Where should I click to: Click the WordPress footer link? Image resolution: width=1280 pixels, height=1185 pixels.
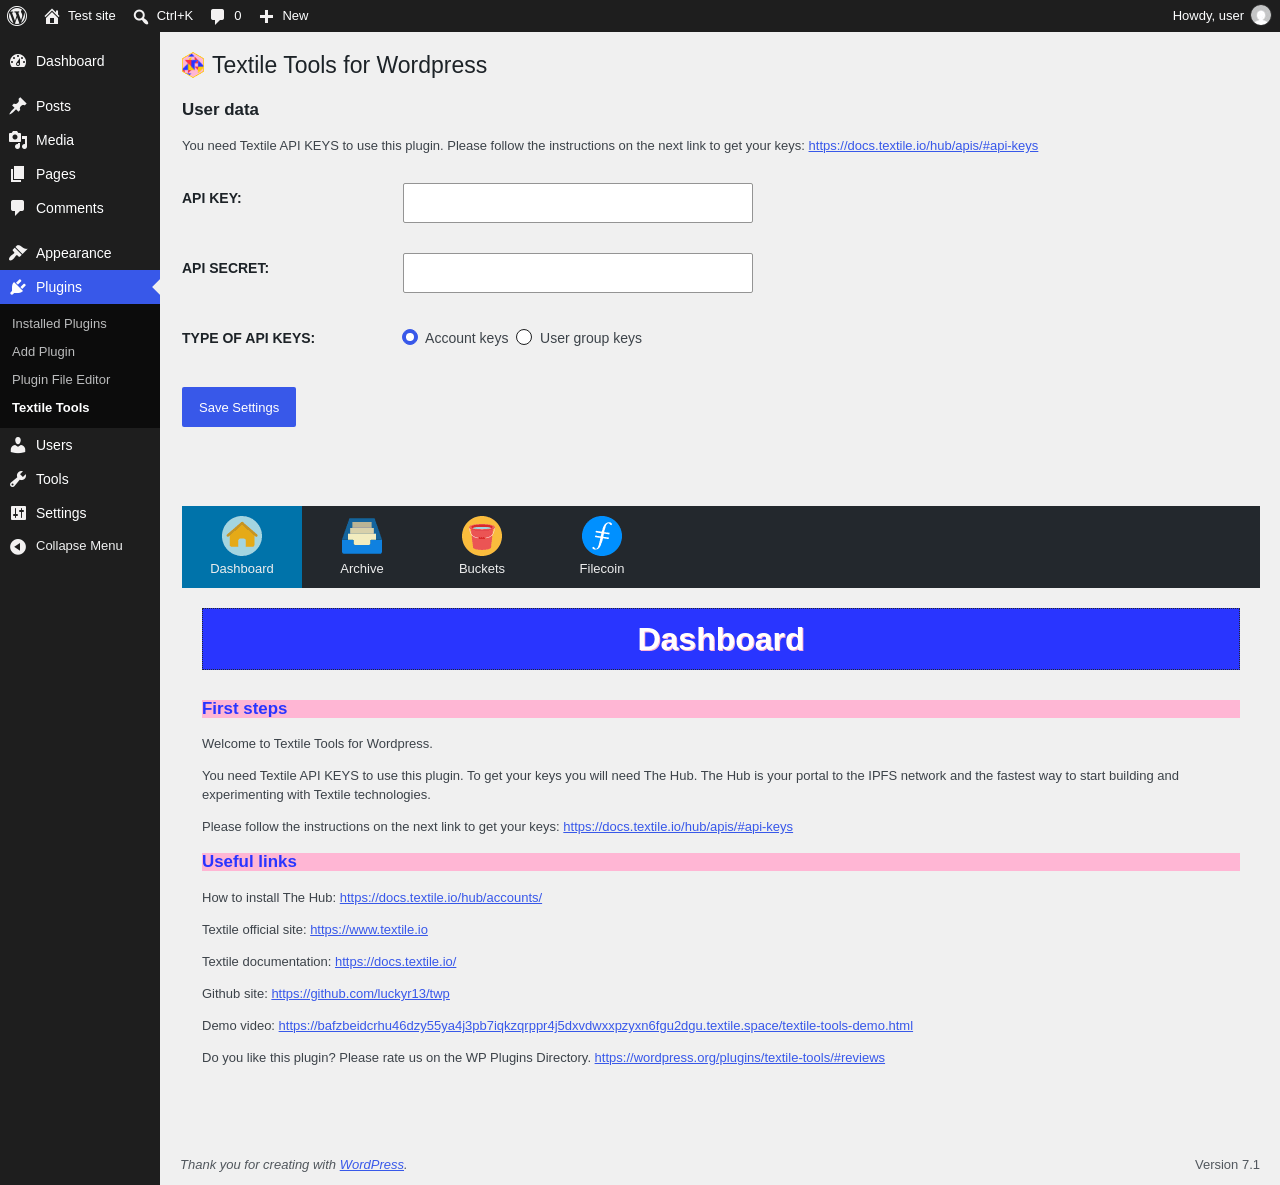coord(372,1165)
